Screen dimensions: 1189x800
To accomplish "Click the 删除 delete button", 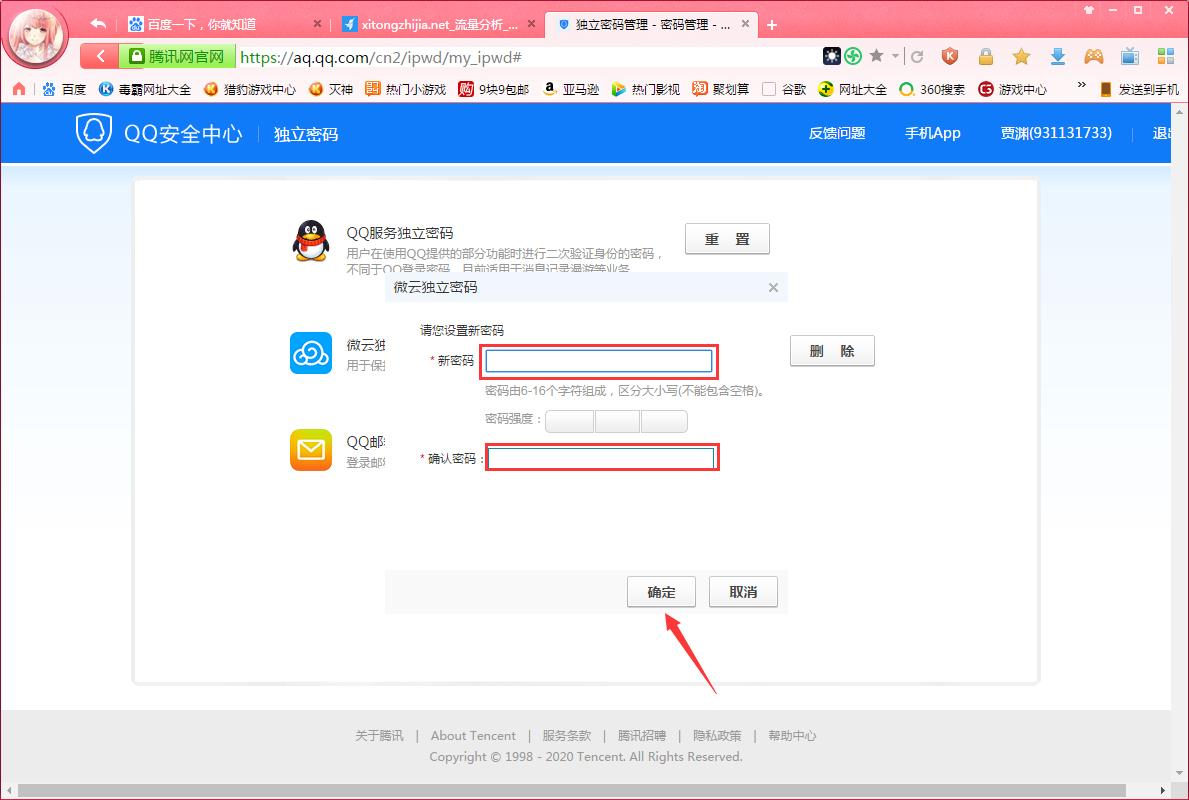I will 832,351.
